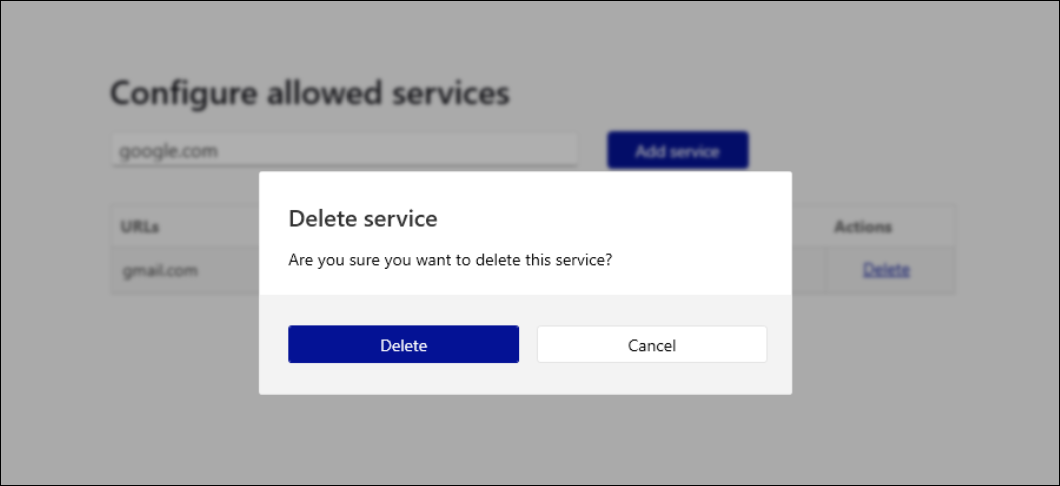Click the delete confirmation question text

pos(450,260)
